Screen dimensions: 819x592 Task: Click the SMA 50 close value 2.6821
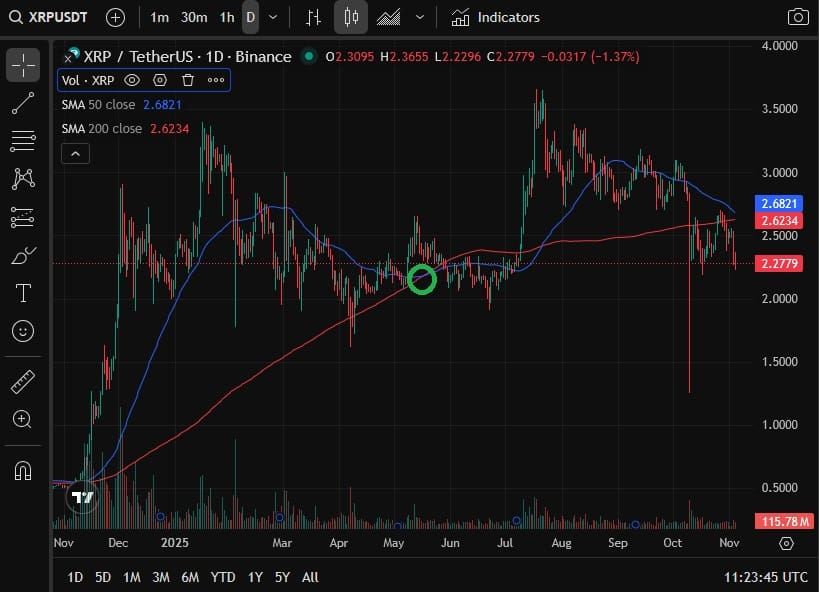[x=163, y=104]
